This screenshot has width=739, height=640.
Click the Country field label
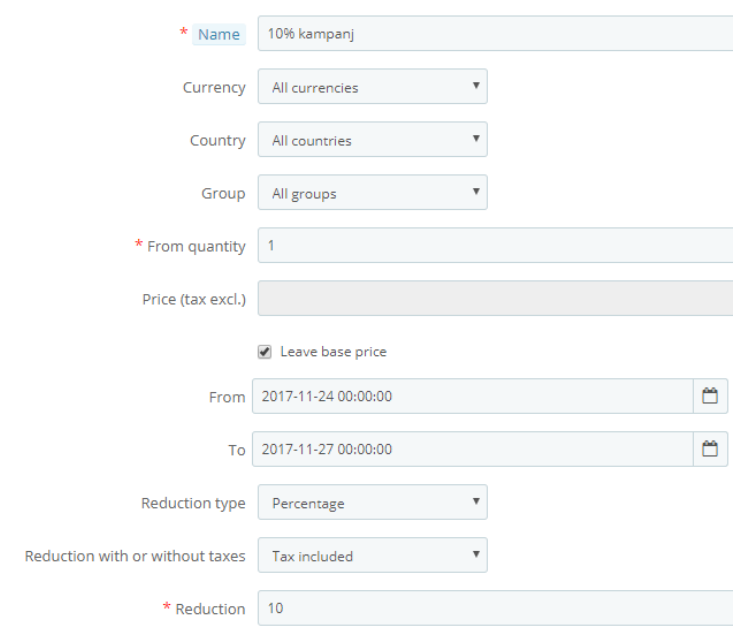217,140
